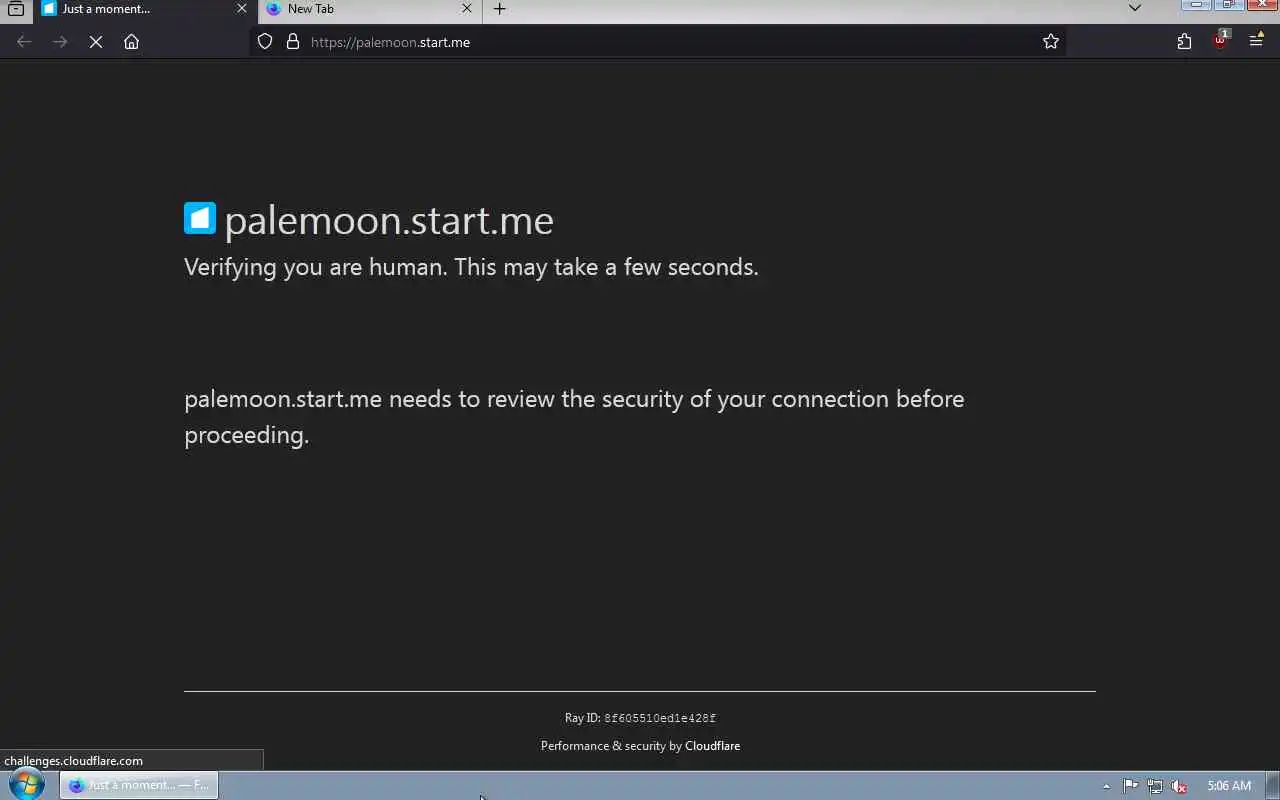This screenshot has width=1280, height=800.
Task: Go forward with the forward arrow
Action: [x=60, y=42]
